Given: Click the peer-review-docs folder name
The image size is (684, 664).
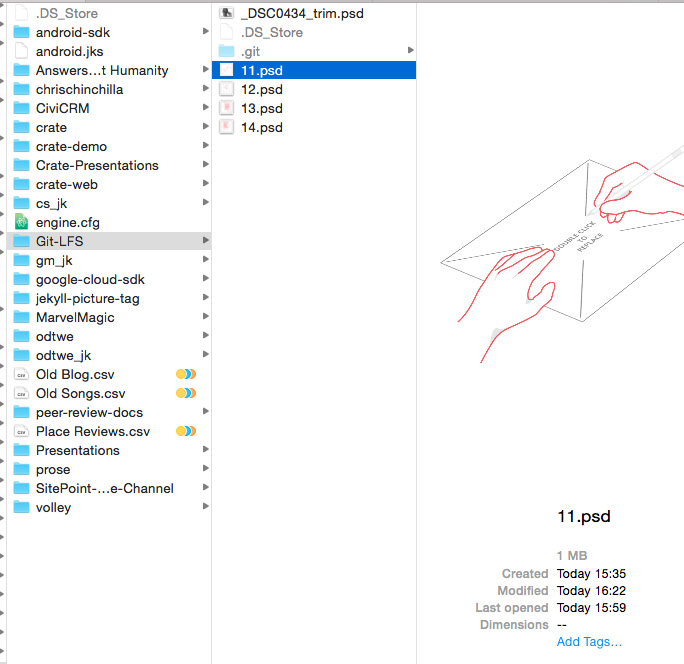Looking at the screenshot, I should coord(89,412).
